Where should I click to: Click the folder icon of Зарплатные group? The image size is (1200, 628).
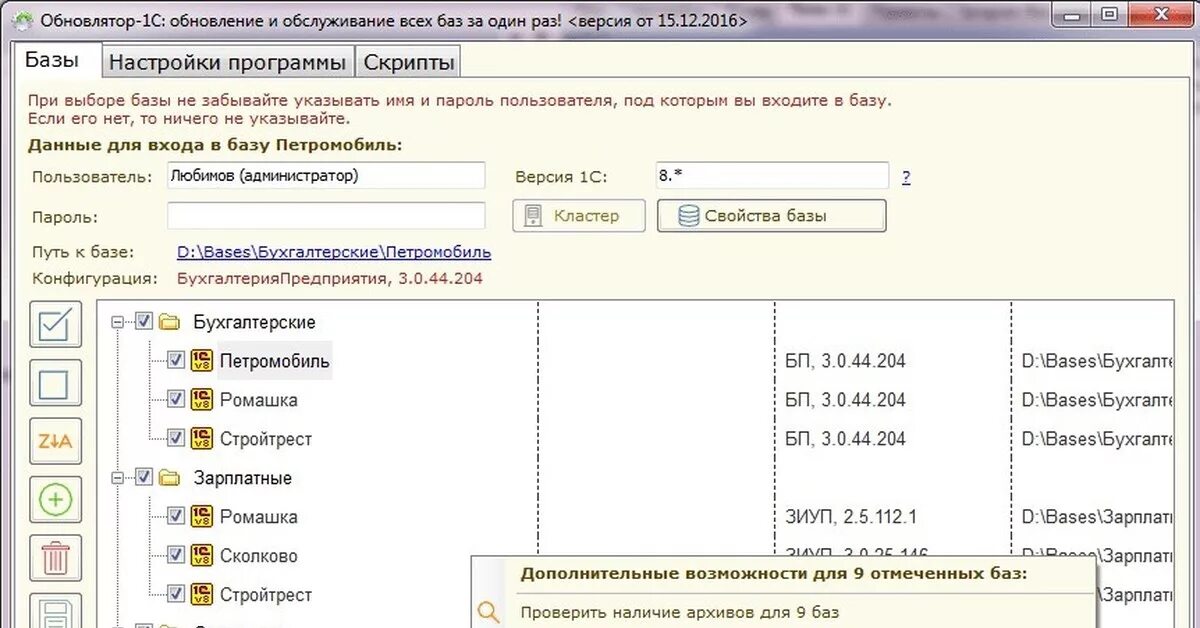(169, 477)
